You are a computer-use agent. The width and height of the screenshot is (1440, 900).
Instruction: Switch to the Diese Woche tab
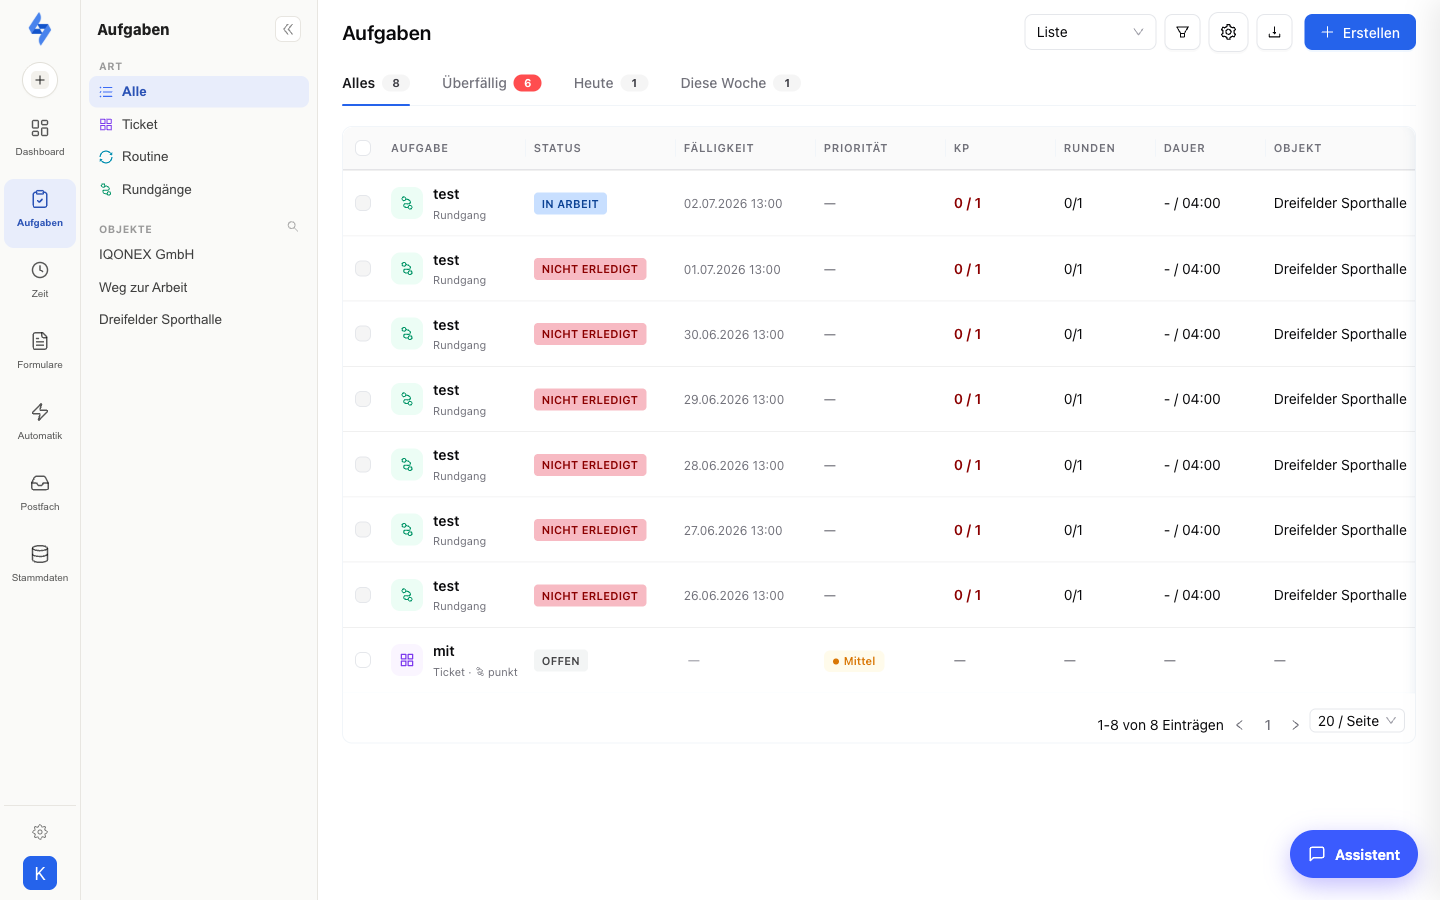point(740,83)
